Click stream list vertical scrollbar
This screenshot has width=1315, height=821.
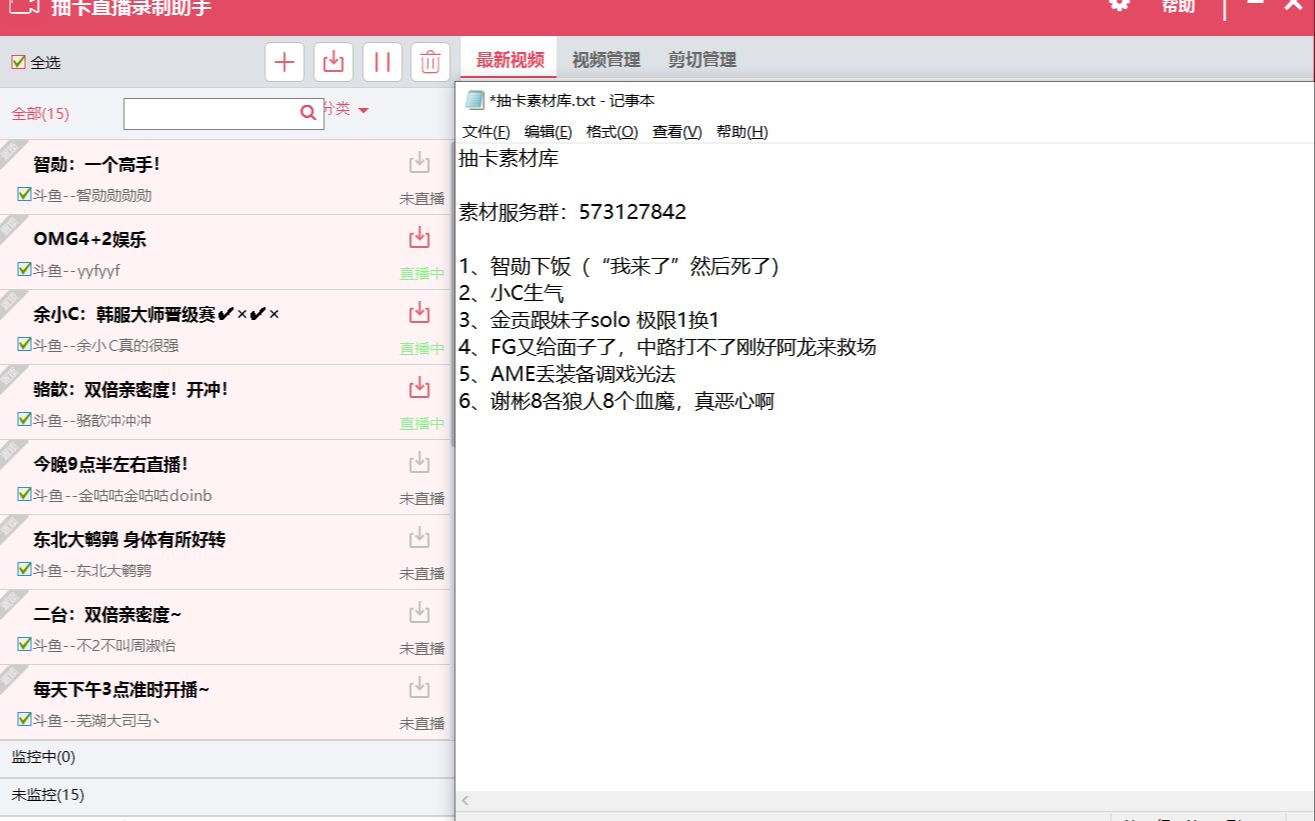(452, 295)
